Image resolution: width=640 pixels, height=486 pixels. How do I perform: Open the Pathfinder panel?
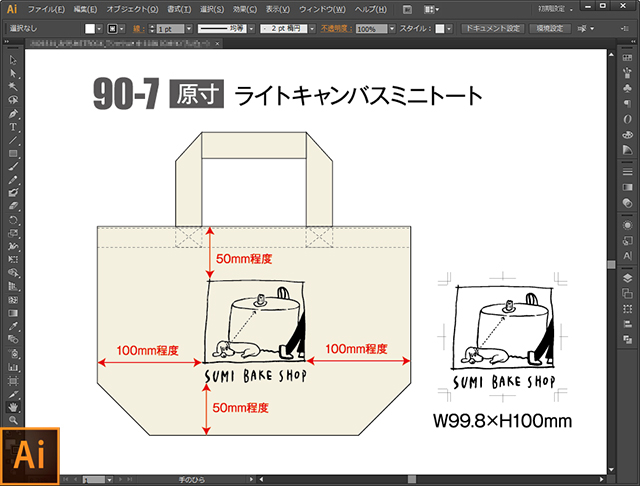click(x=627, y=340)
